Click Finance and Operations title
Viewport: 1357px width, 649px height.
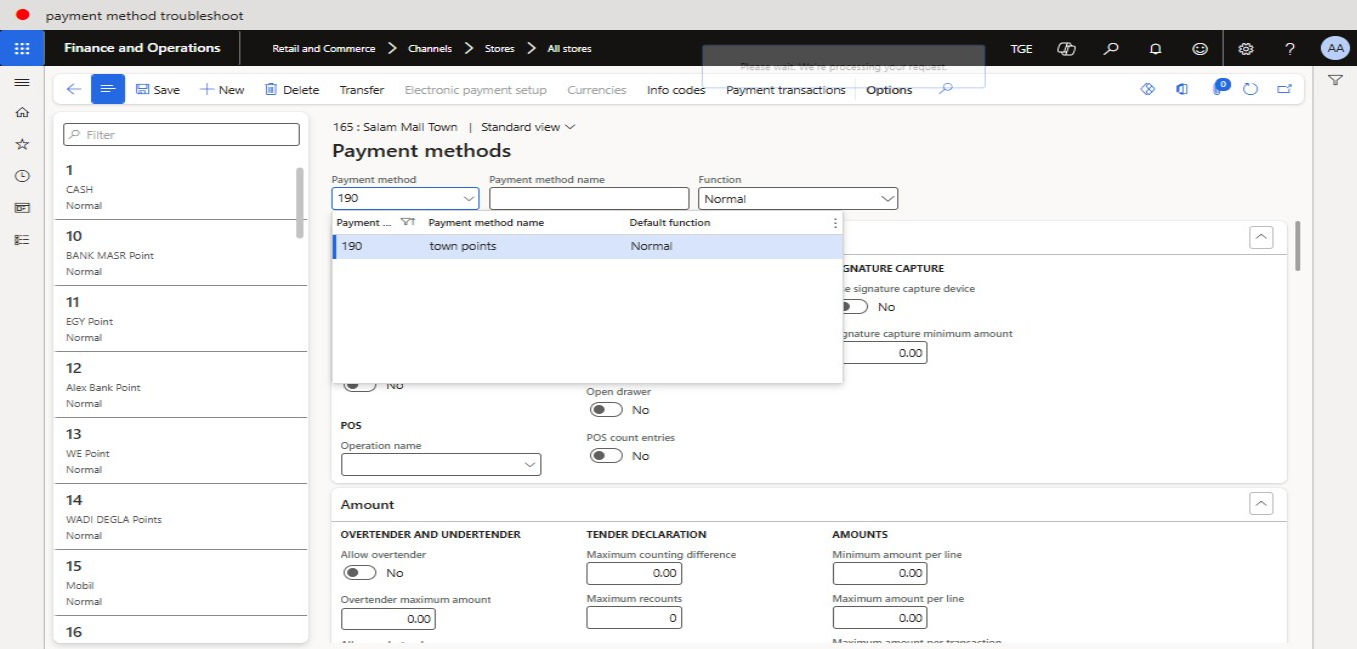point(142,47)
